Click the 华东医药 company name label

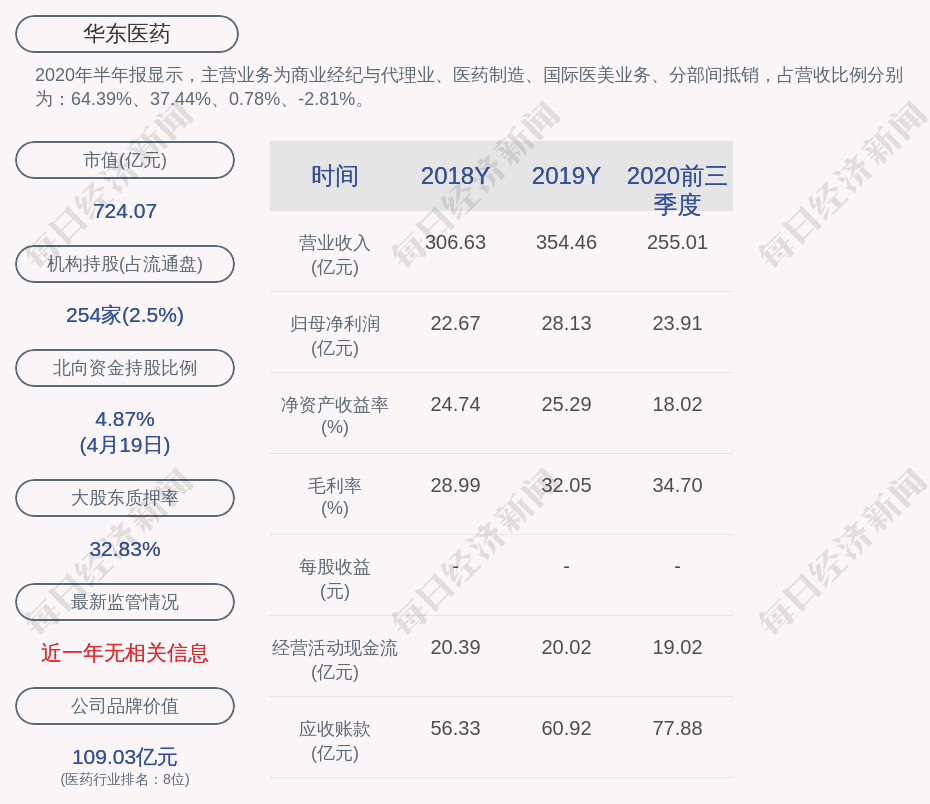(125, 33)
